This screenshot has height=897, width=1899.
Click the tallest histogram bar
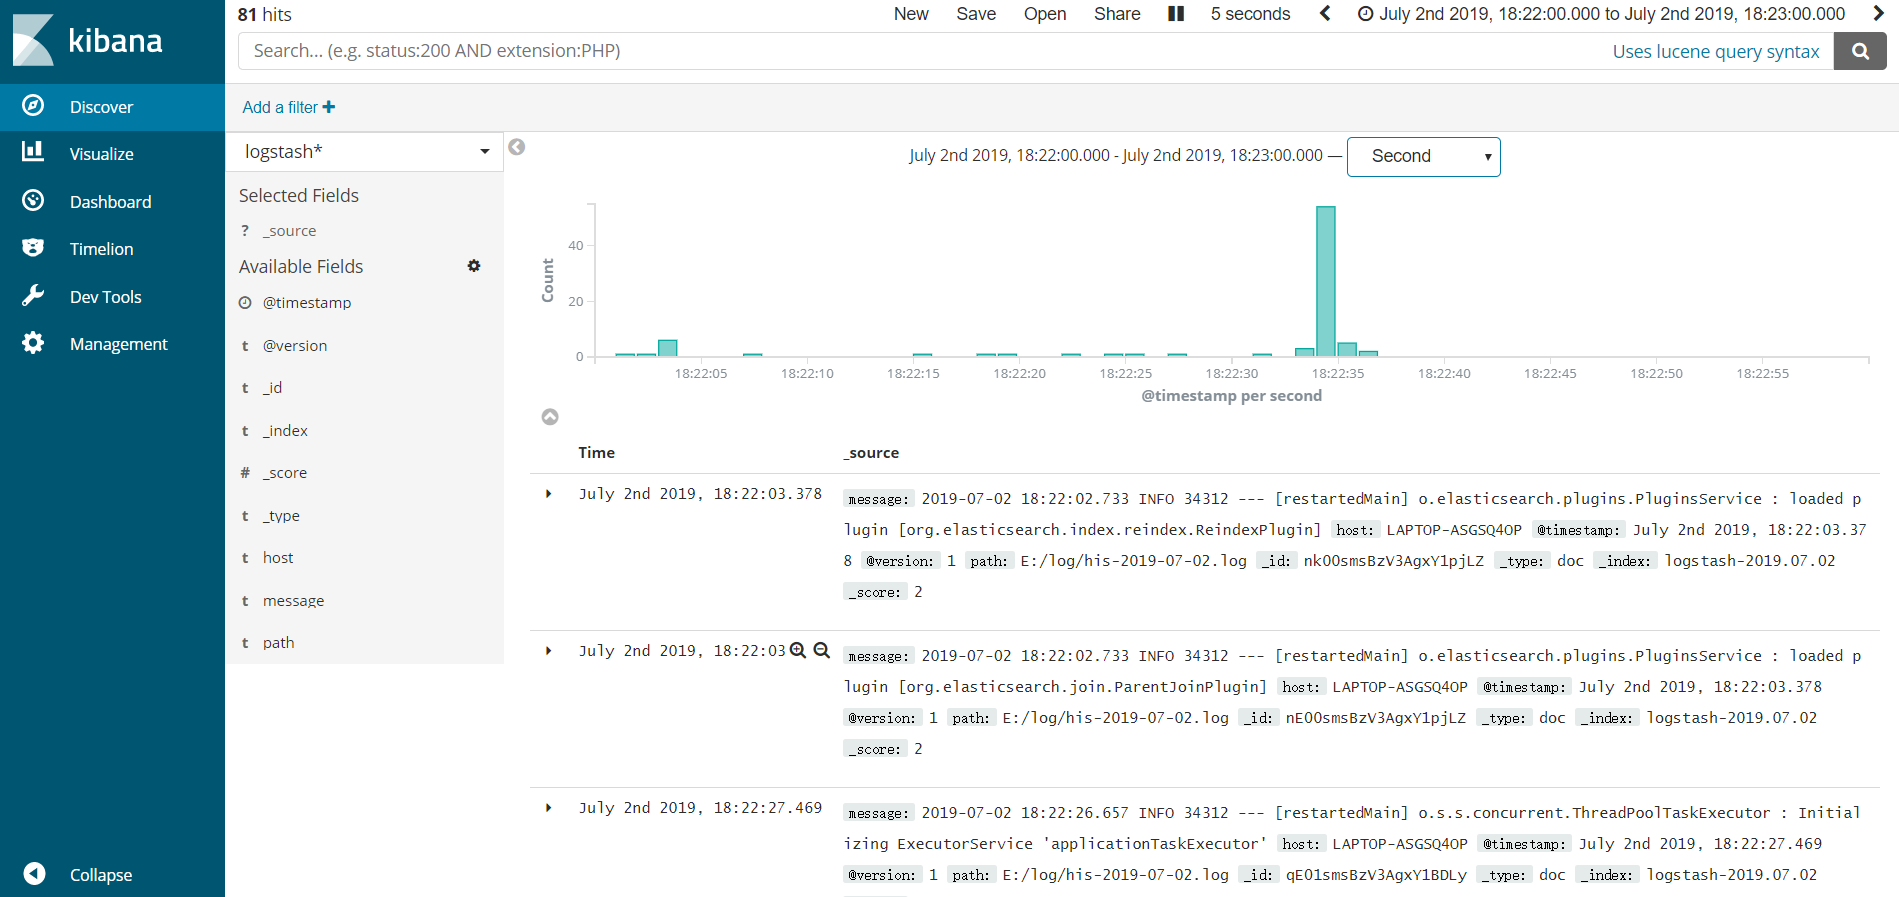[1326, 281]
